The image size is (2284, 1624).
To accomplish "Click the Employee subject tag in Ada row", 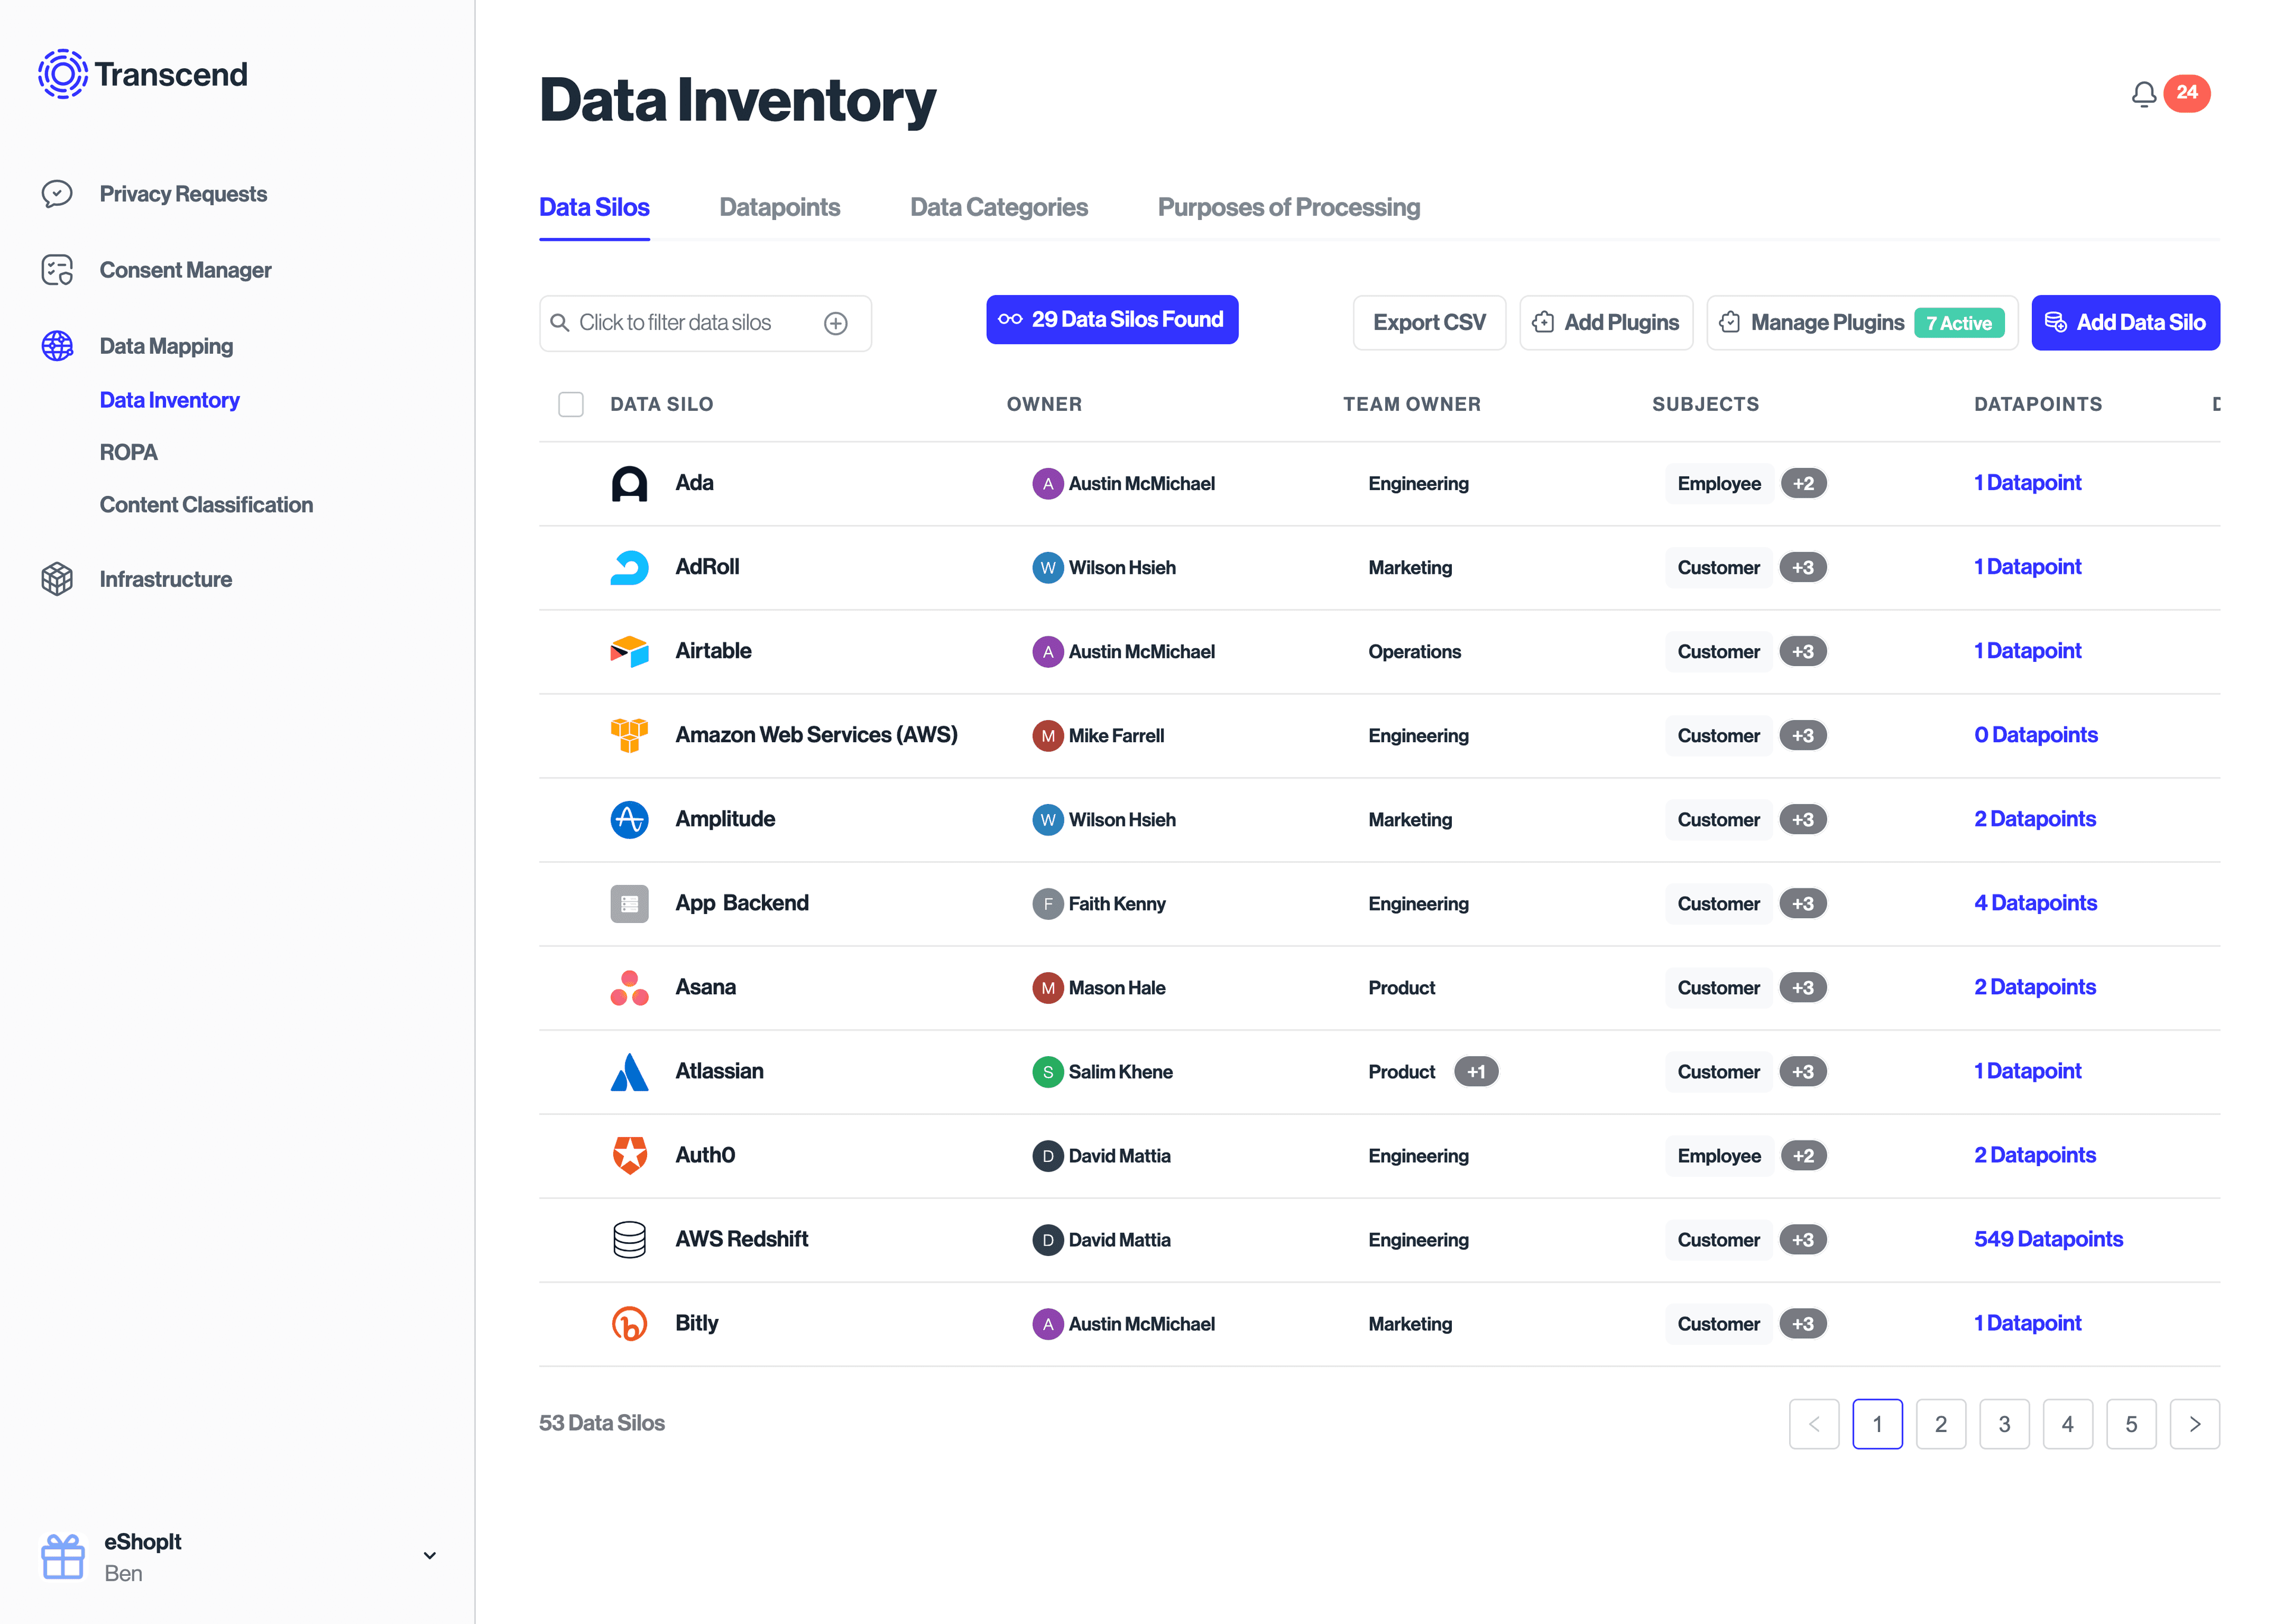I will (x=1719, y=484).
